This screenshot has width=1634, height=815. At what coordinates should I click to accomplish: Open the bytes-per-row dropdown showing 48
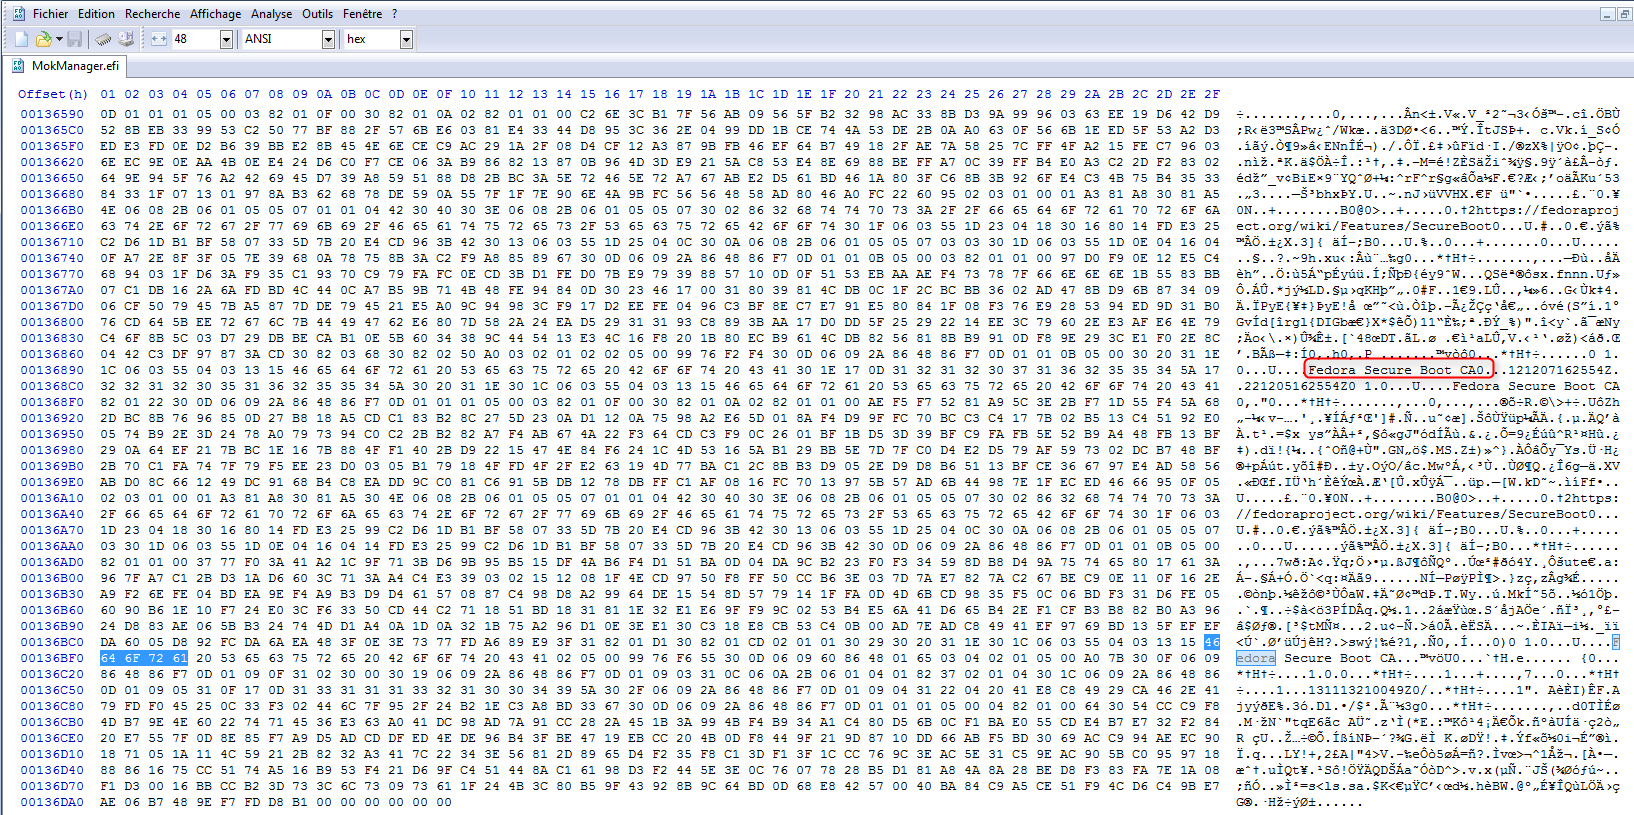pyautogui.click(x=226, y=39)
